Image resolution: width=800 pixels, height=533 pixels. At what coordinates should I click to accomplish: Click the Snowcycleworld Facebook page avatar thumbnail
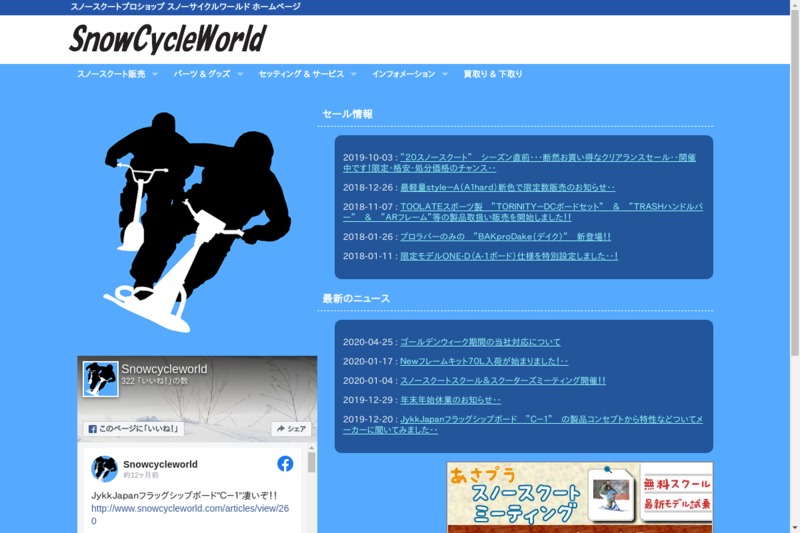point(101,379)
